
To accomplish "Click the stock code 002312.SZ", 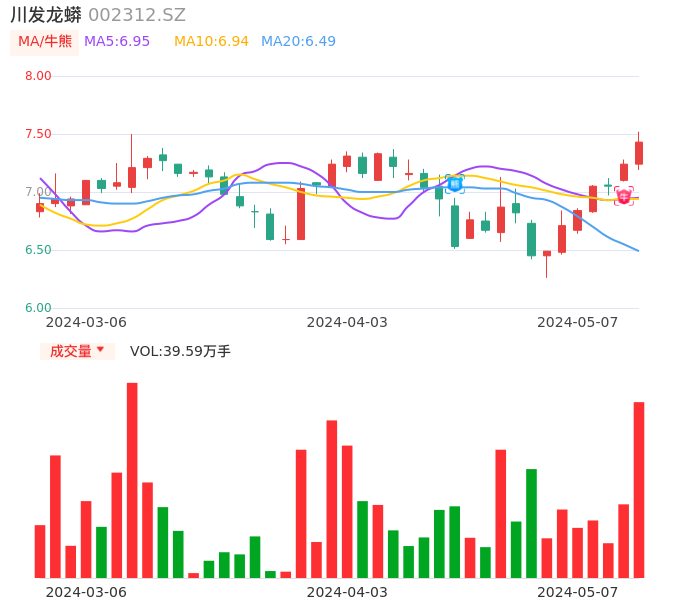I will (137, 15).
